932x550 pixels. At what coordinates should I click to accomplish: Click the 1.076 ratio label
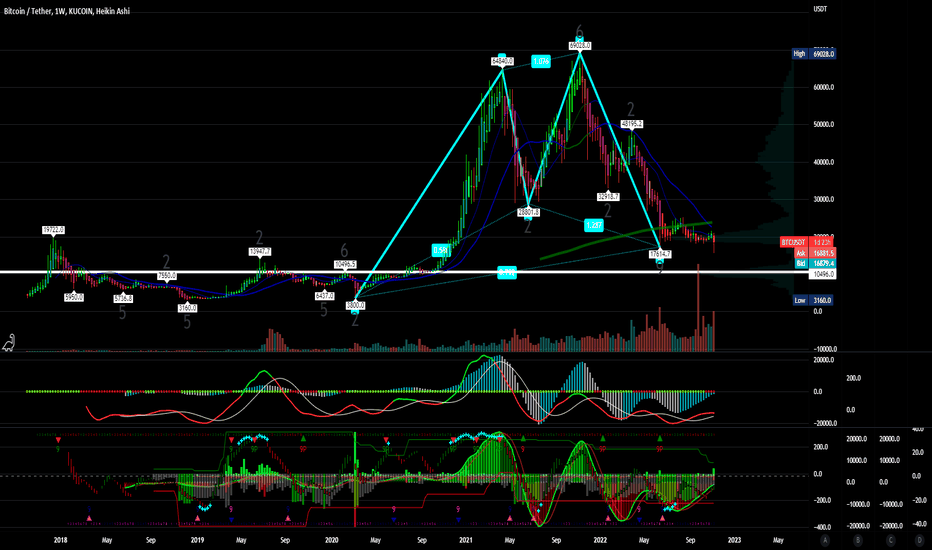click(540, 61)
